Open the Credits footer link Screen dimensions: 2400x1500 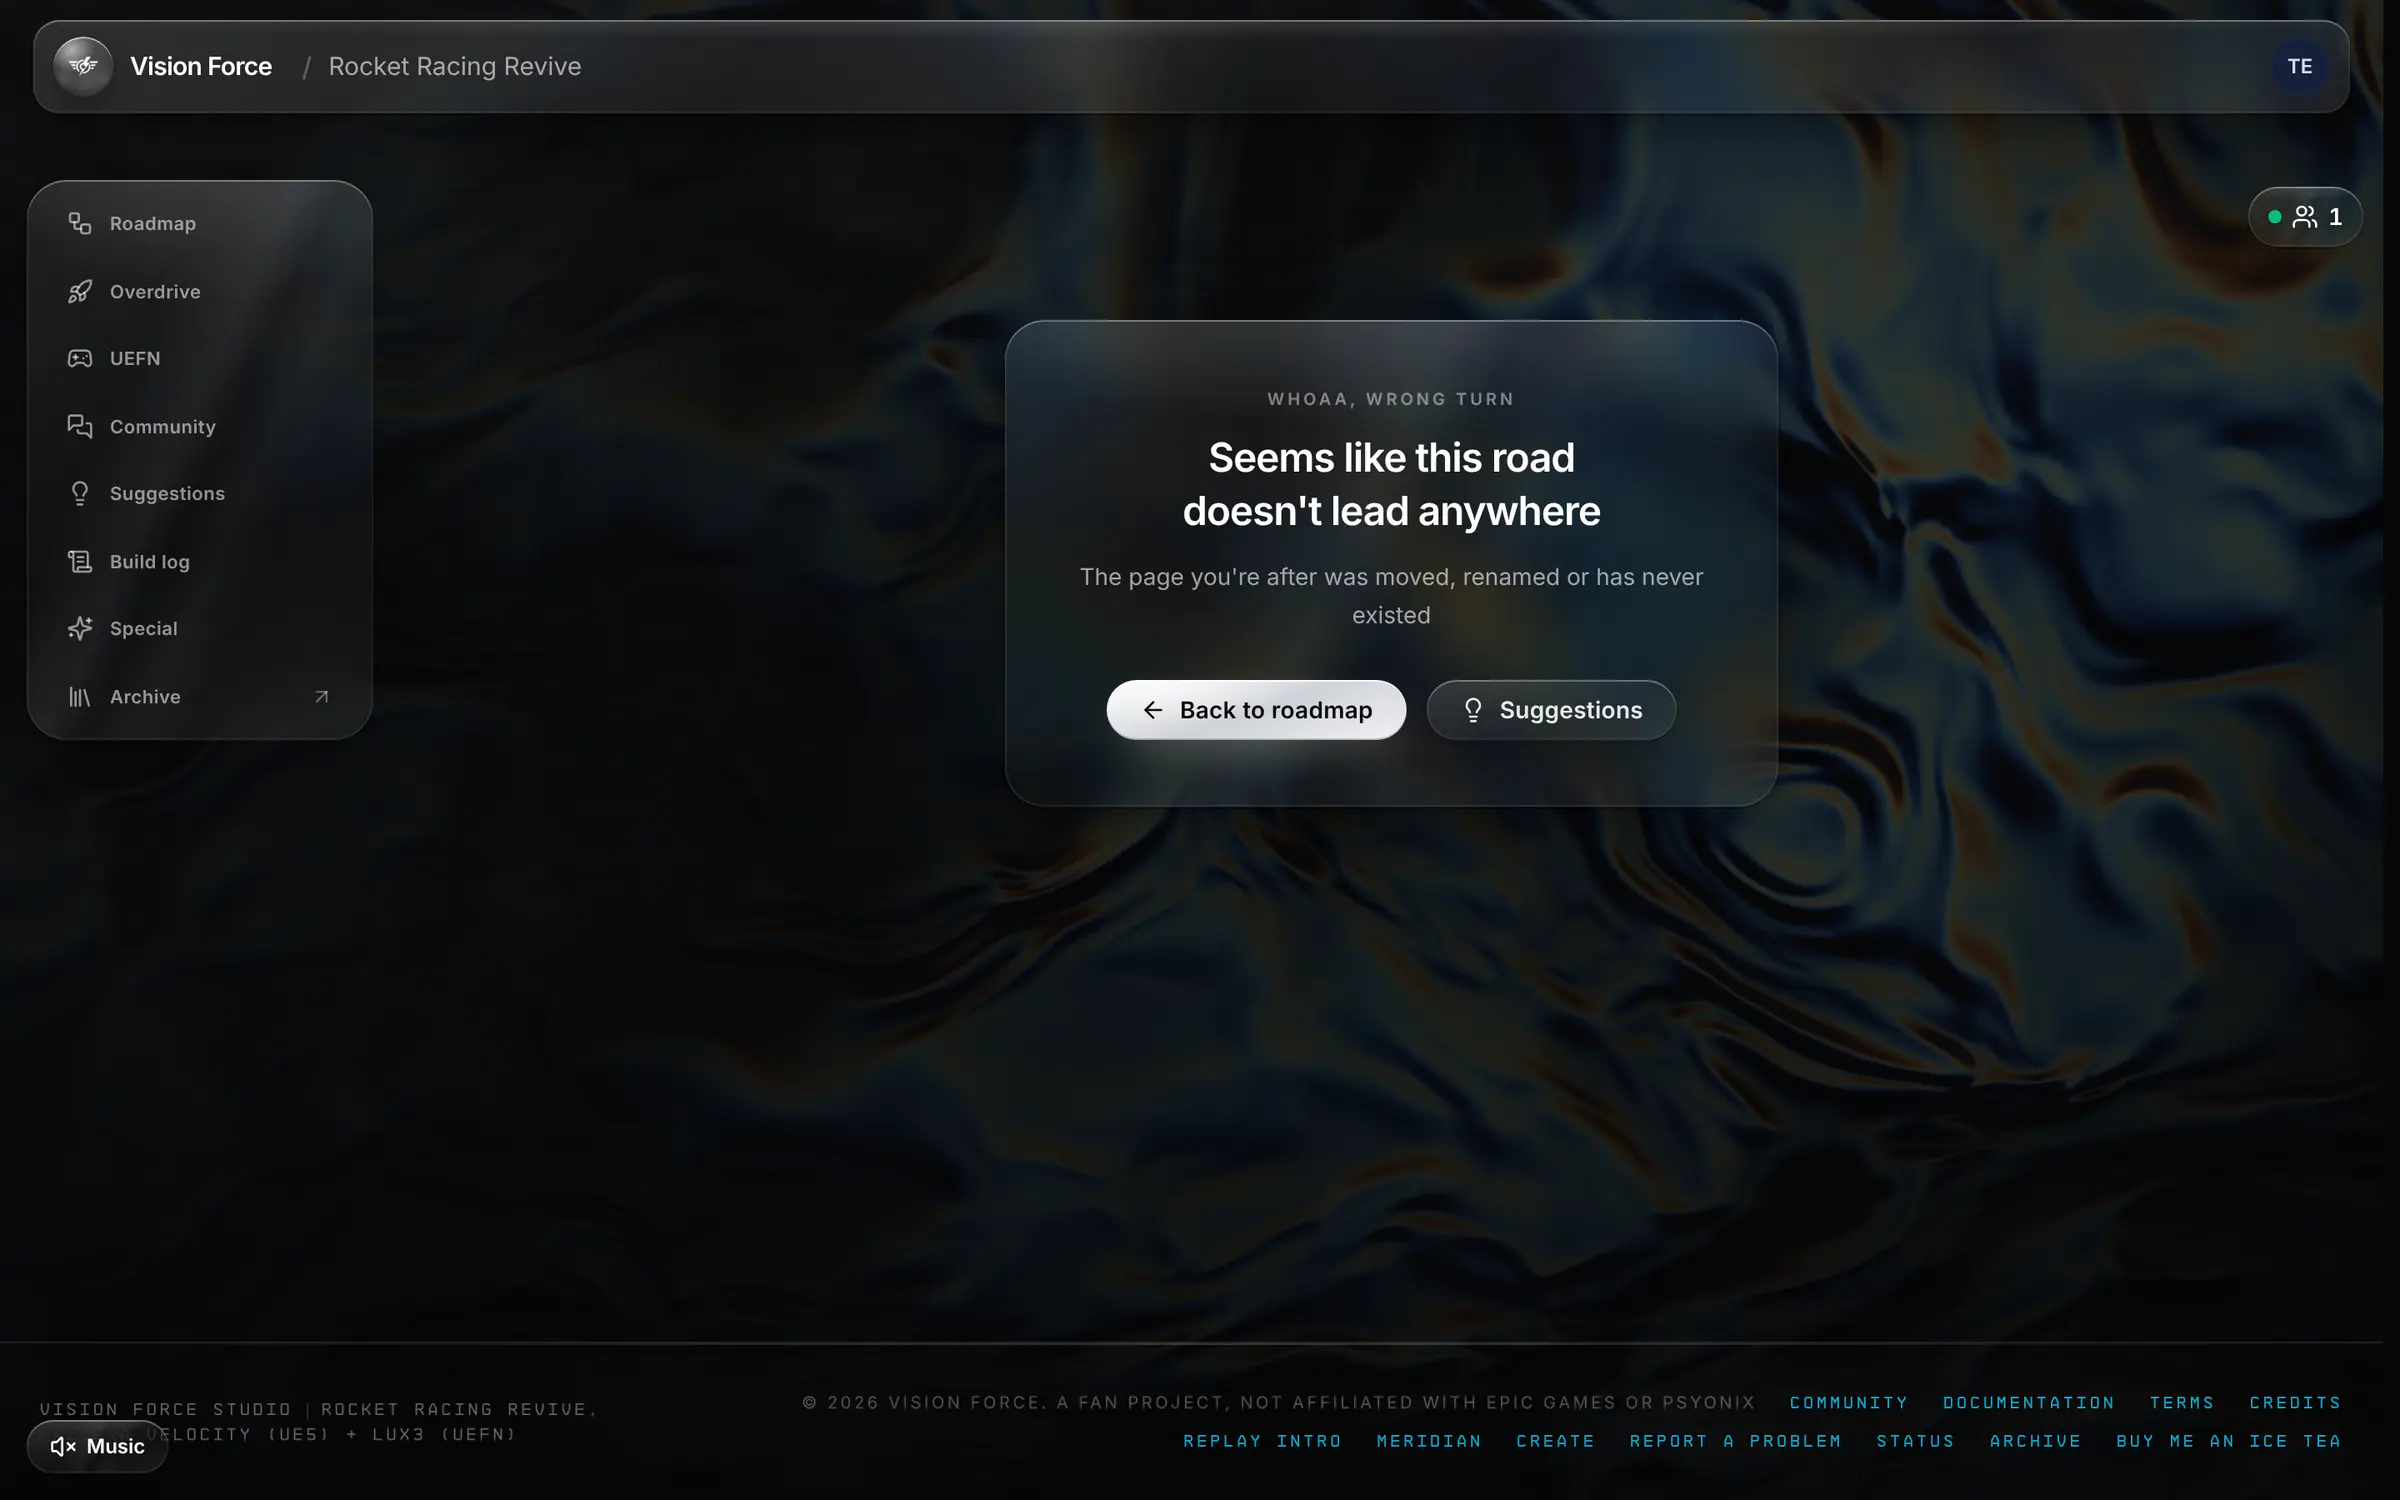tap(2295, 1402)
